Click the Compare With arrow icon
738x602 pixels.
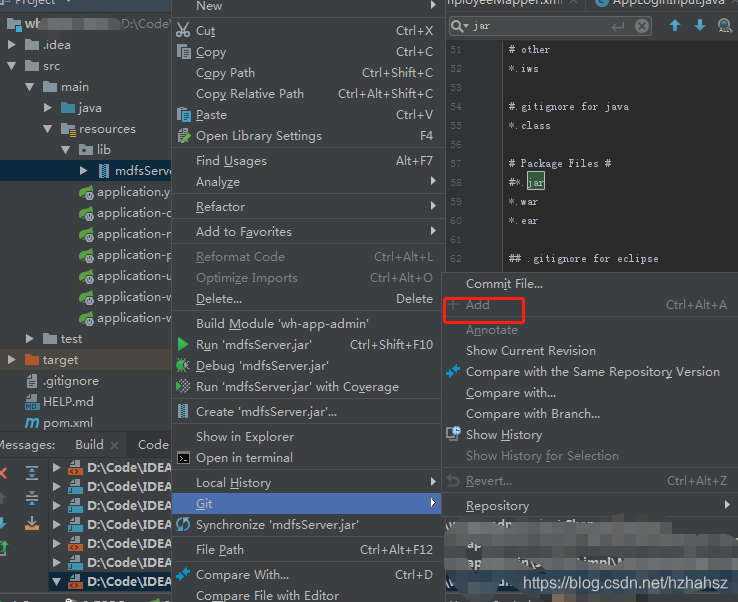pos(183,574)
